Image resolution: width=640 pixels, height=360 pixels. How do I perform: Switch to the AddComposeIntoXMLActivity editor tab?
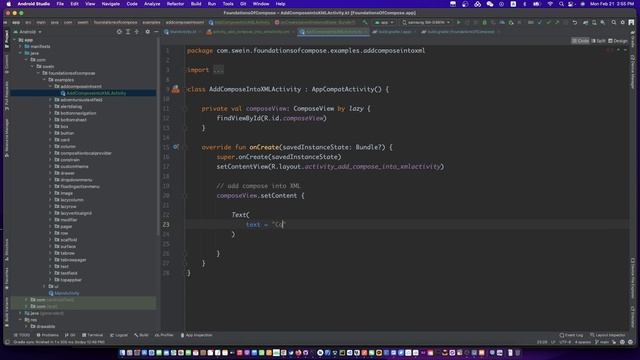tap(333, 31)
